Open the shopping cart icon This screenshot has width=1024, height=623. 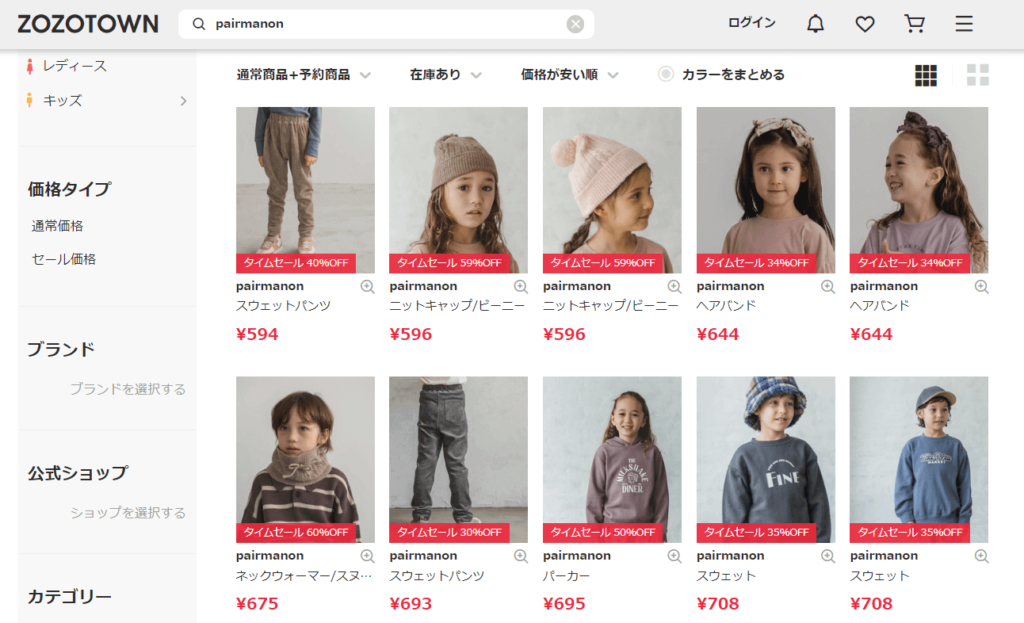(914, 24)
